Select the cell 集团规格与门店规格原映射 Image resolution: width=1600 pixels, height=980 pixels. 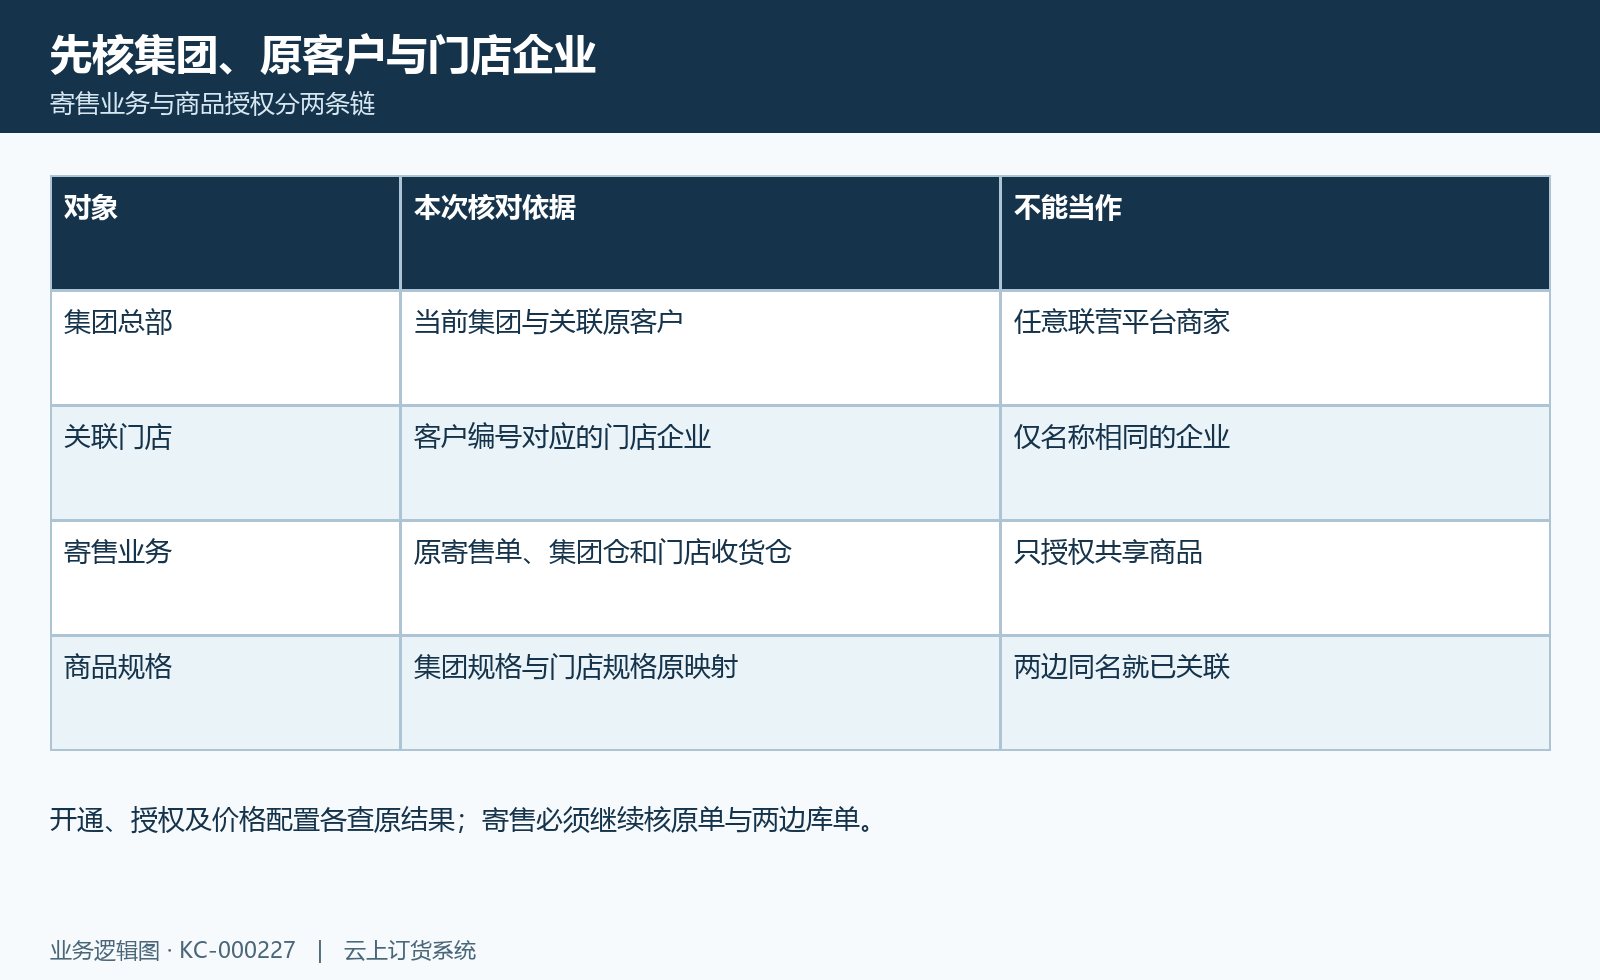pyautogui.click(x=700, y=693)
